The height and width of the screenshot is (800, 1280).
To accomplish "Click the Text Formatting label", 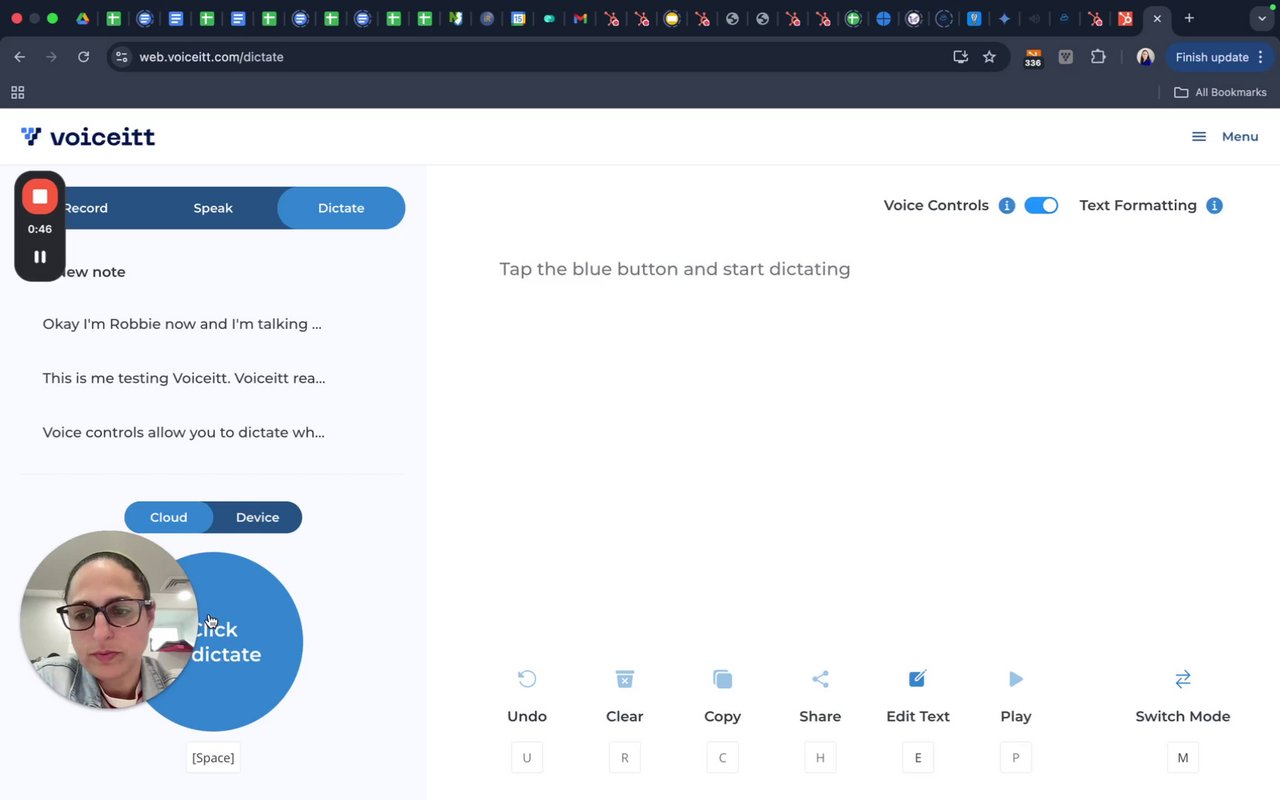I will pyautogui.click(x=1138, y=205).
